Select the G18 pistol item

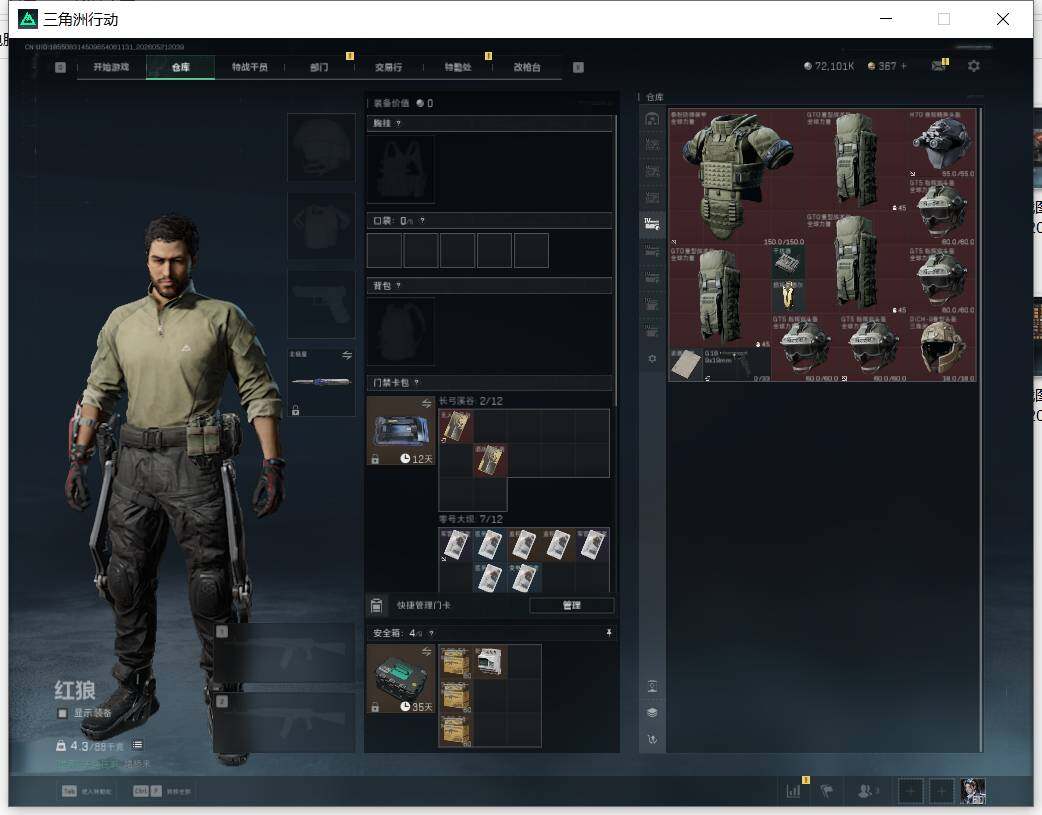(737, 364)
